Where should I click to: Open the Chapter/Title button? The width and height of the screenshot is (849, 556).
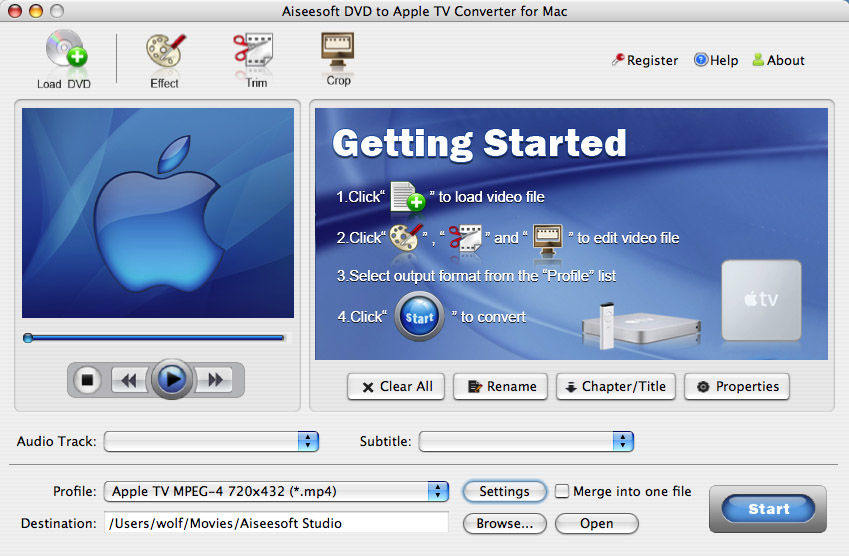[616, 387]
